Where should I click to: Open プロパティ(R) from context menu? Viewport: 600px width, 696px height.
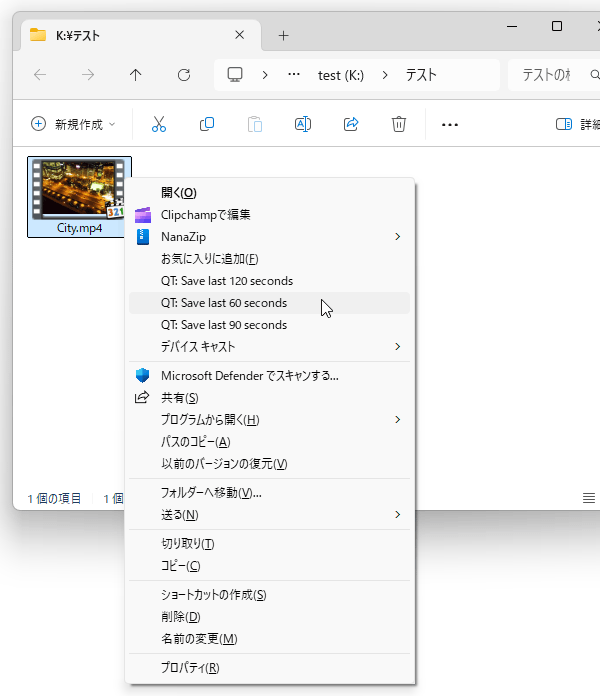[269, 668]
